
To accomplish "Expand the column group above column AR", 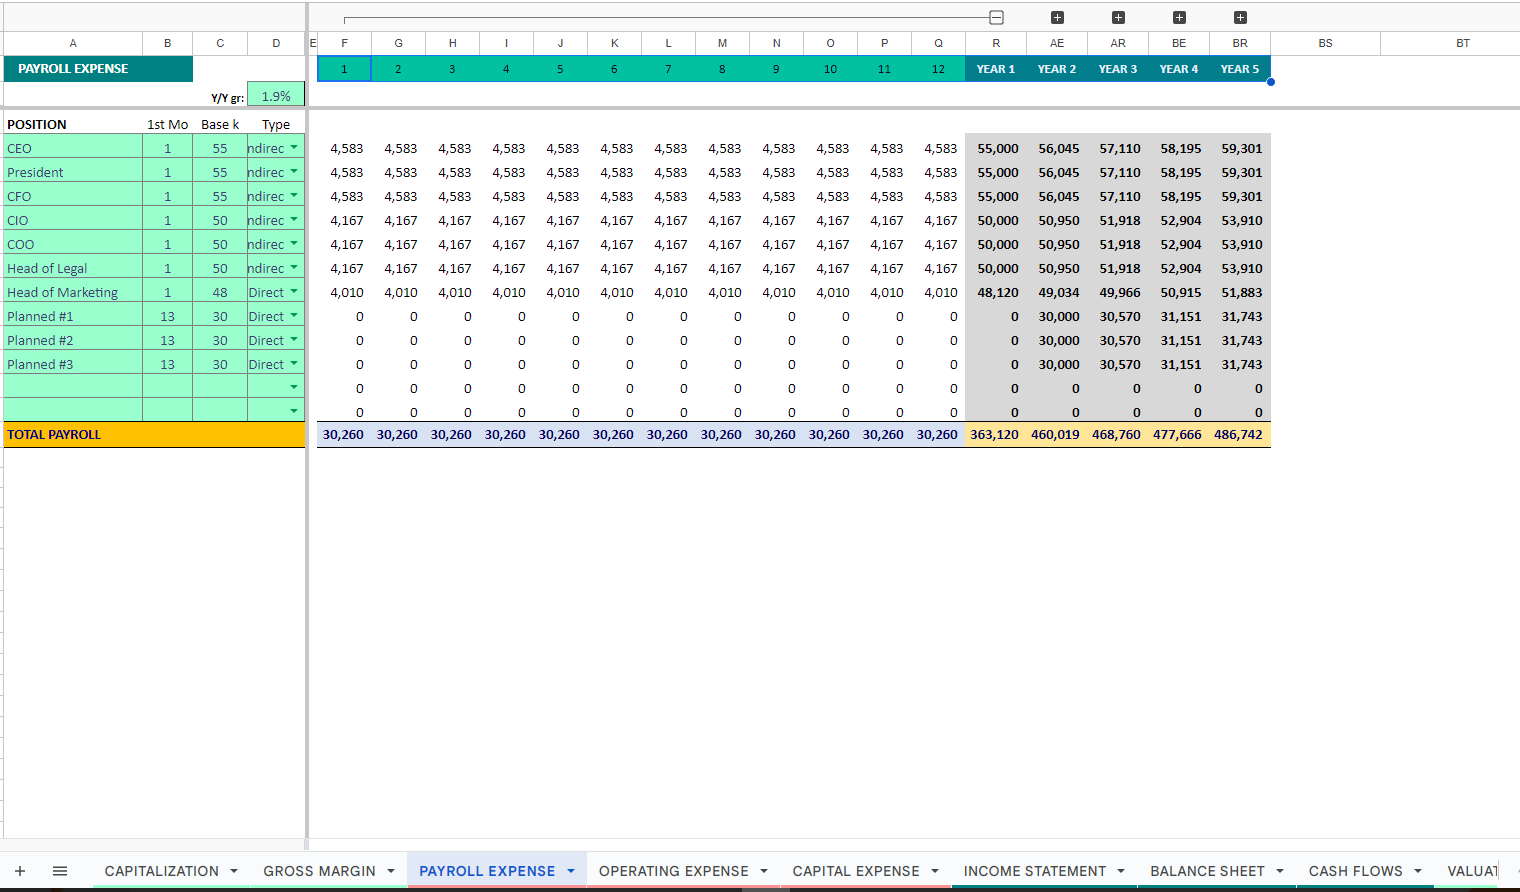I will point(1118,17).
